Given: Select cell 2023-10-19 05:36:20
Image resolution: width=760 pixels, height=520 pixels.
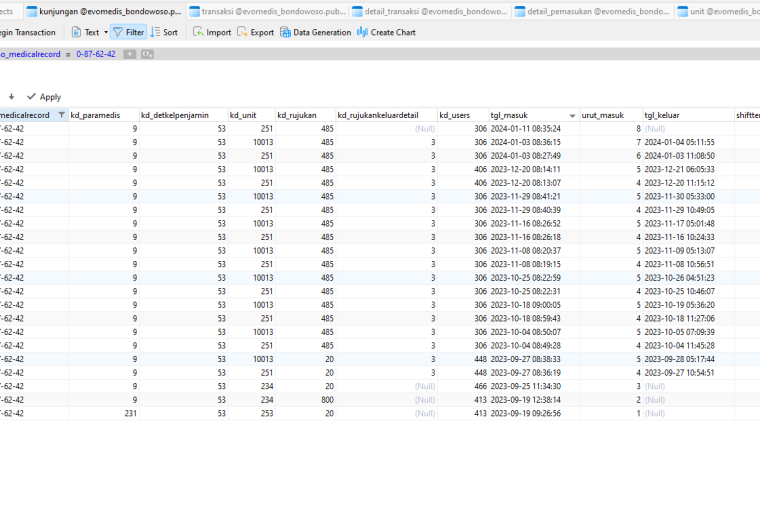Looking at the screenshot, I should point(688,305).
